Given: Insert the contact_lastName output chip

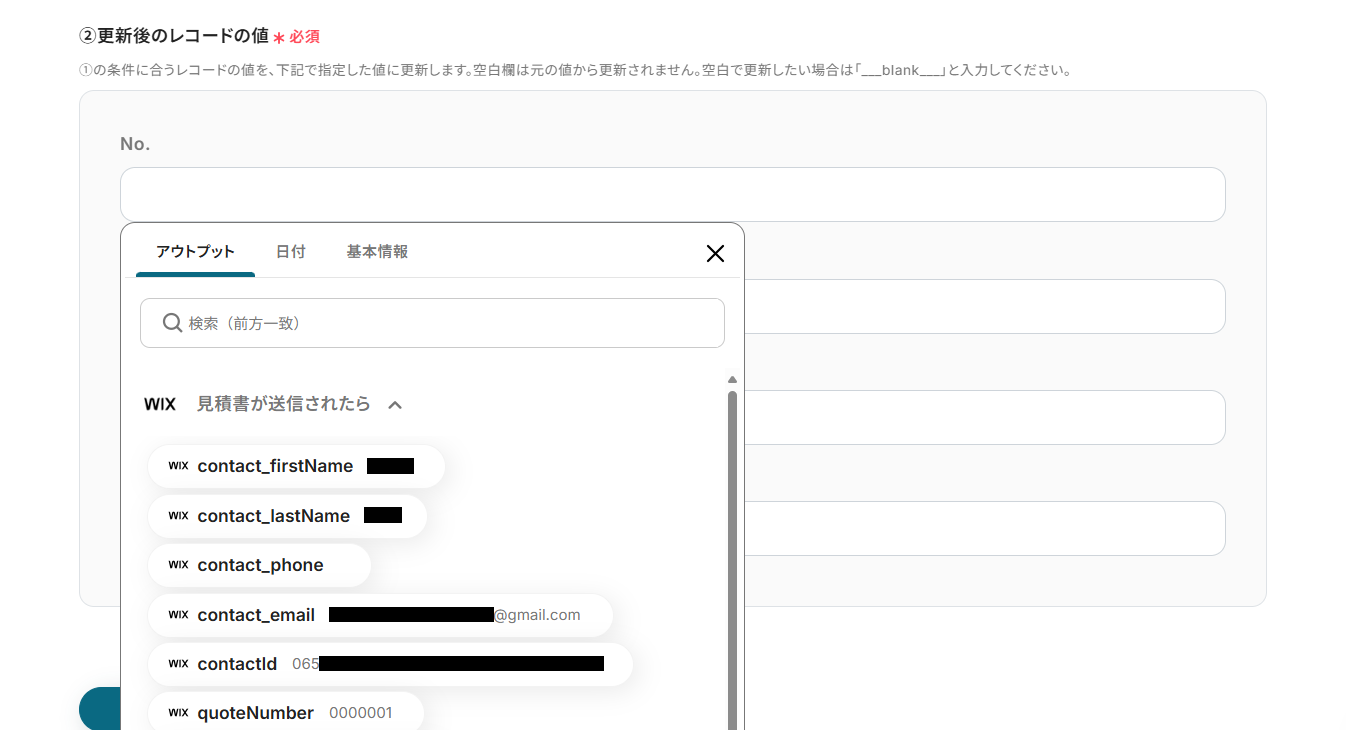Looking at the screenshot, I should (x=287, y=516).
